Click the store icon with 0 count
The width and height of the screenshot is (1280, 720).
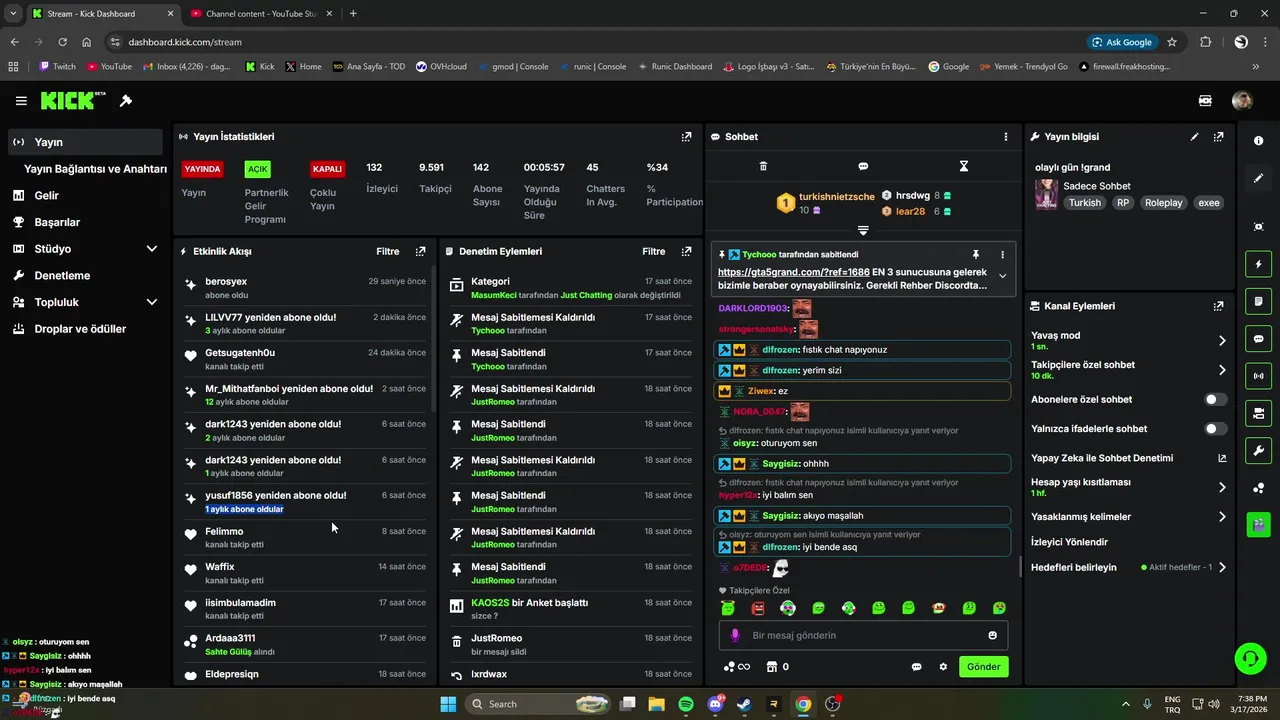pyautogui.click(x=777, y=667)
